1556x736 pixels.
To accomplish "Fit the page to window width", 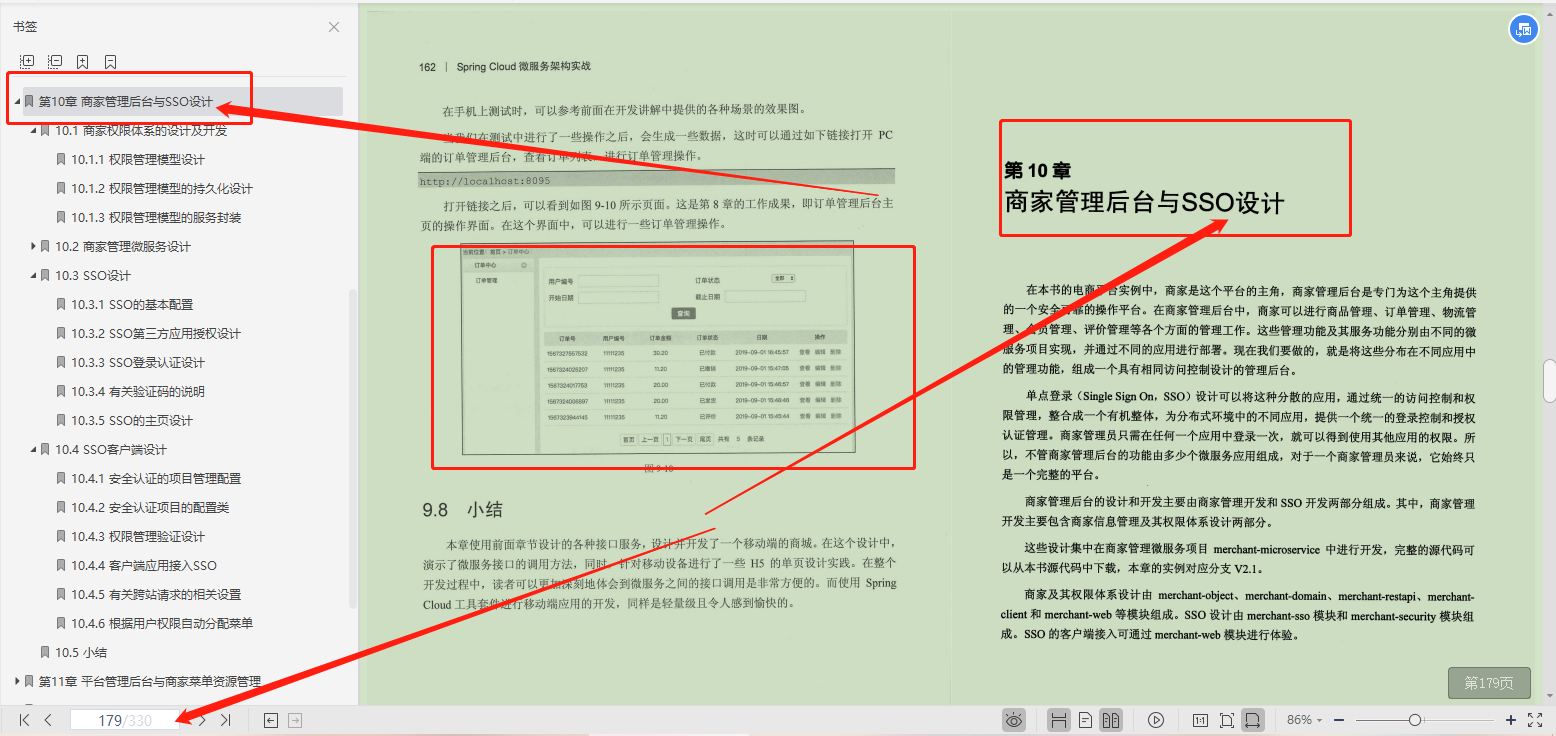I will click(1254, 720).
